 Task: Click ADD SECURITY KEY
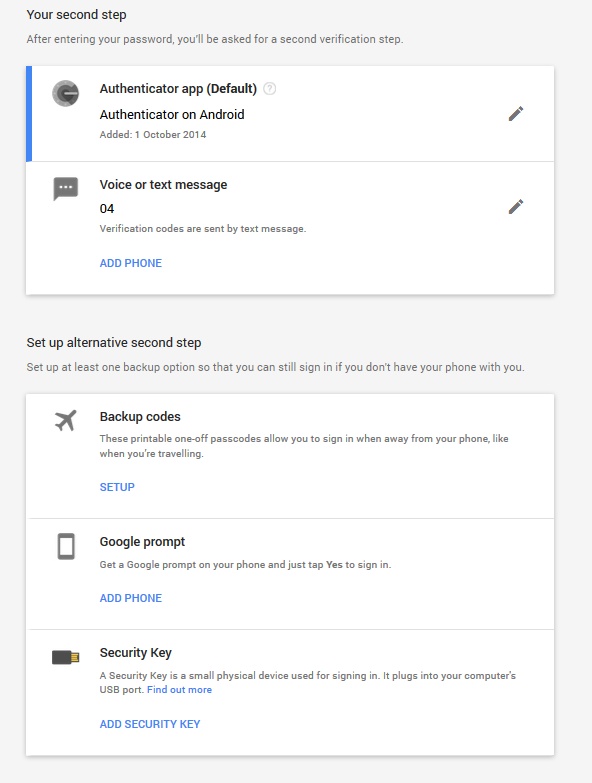[150, 724]
